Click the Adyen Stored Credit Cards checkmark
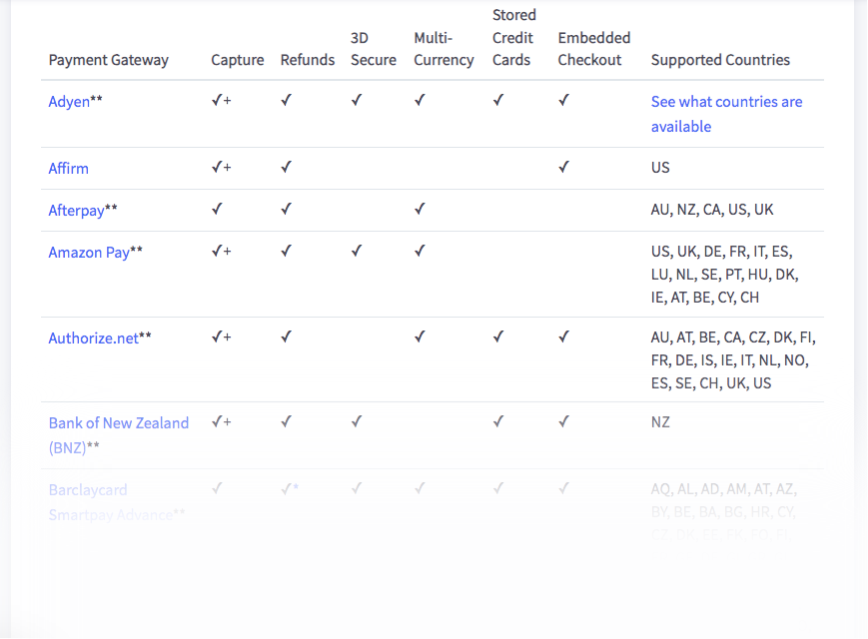 coord(499,100)
